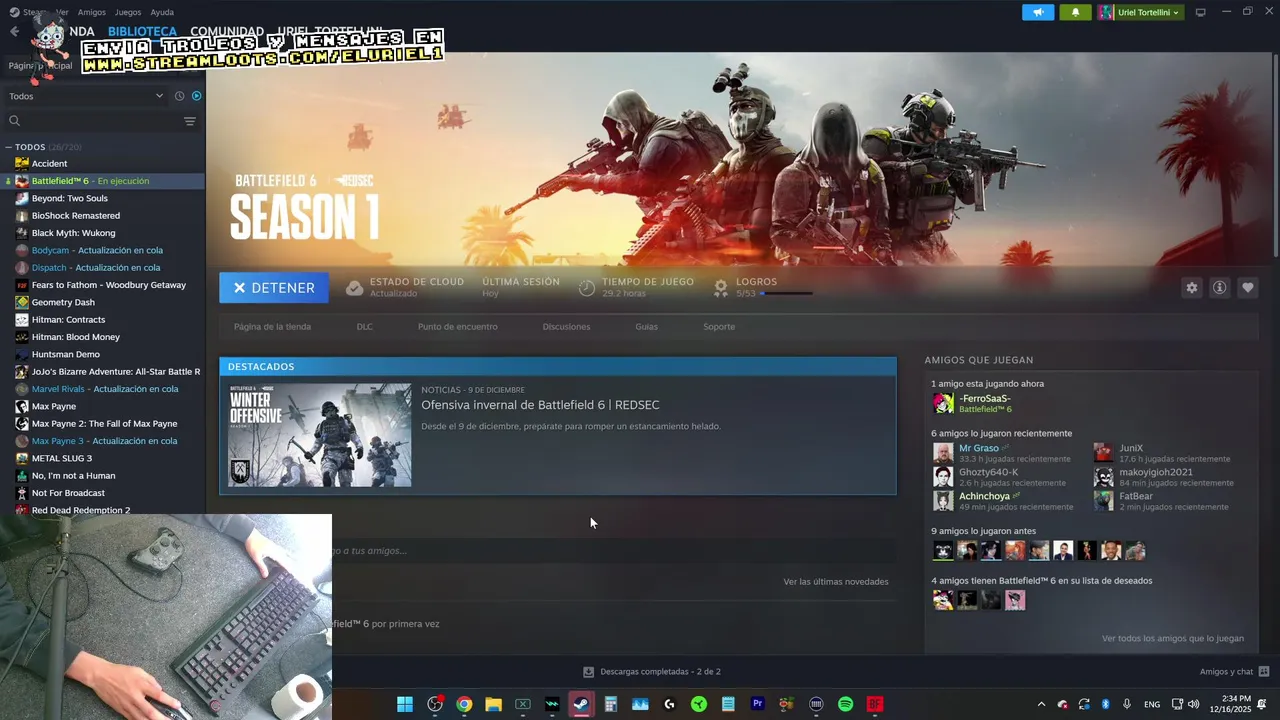1280x720 pixels.
Task: Open Página de la tienda tab
Action: [x=272, y=327]
